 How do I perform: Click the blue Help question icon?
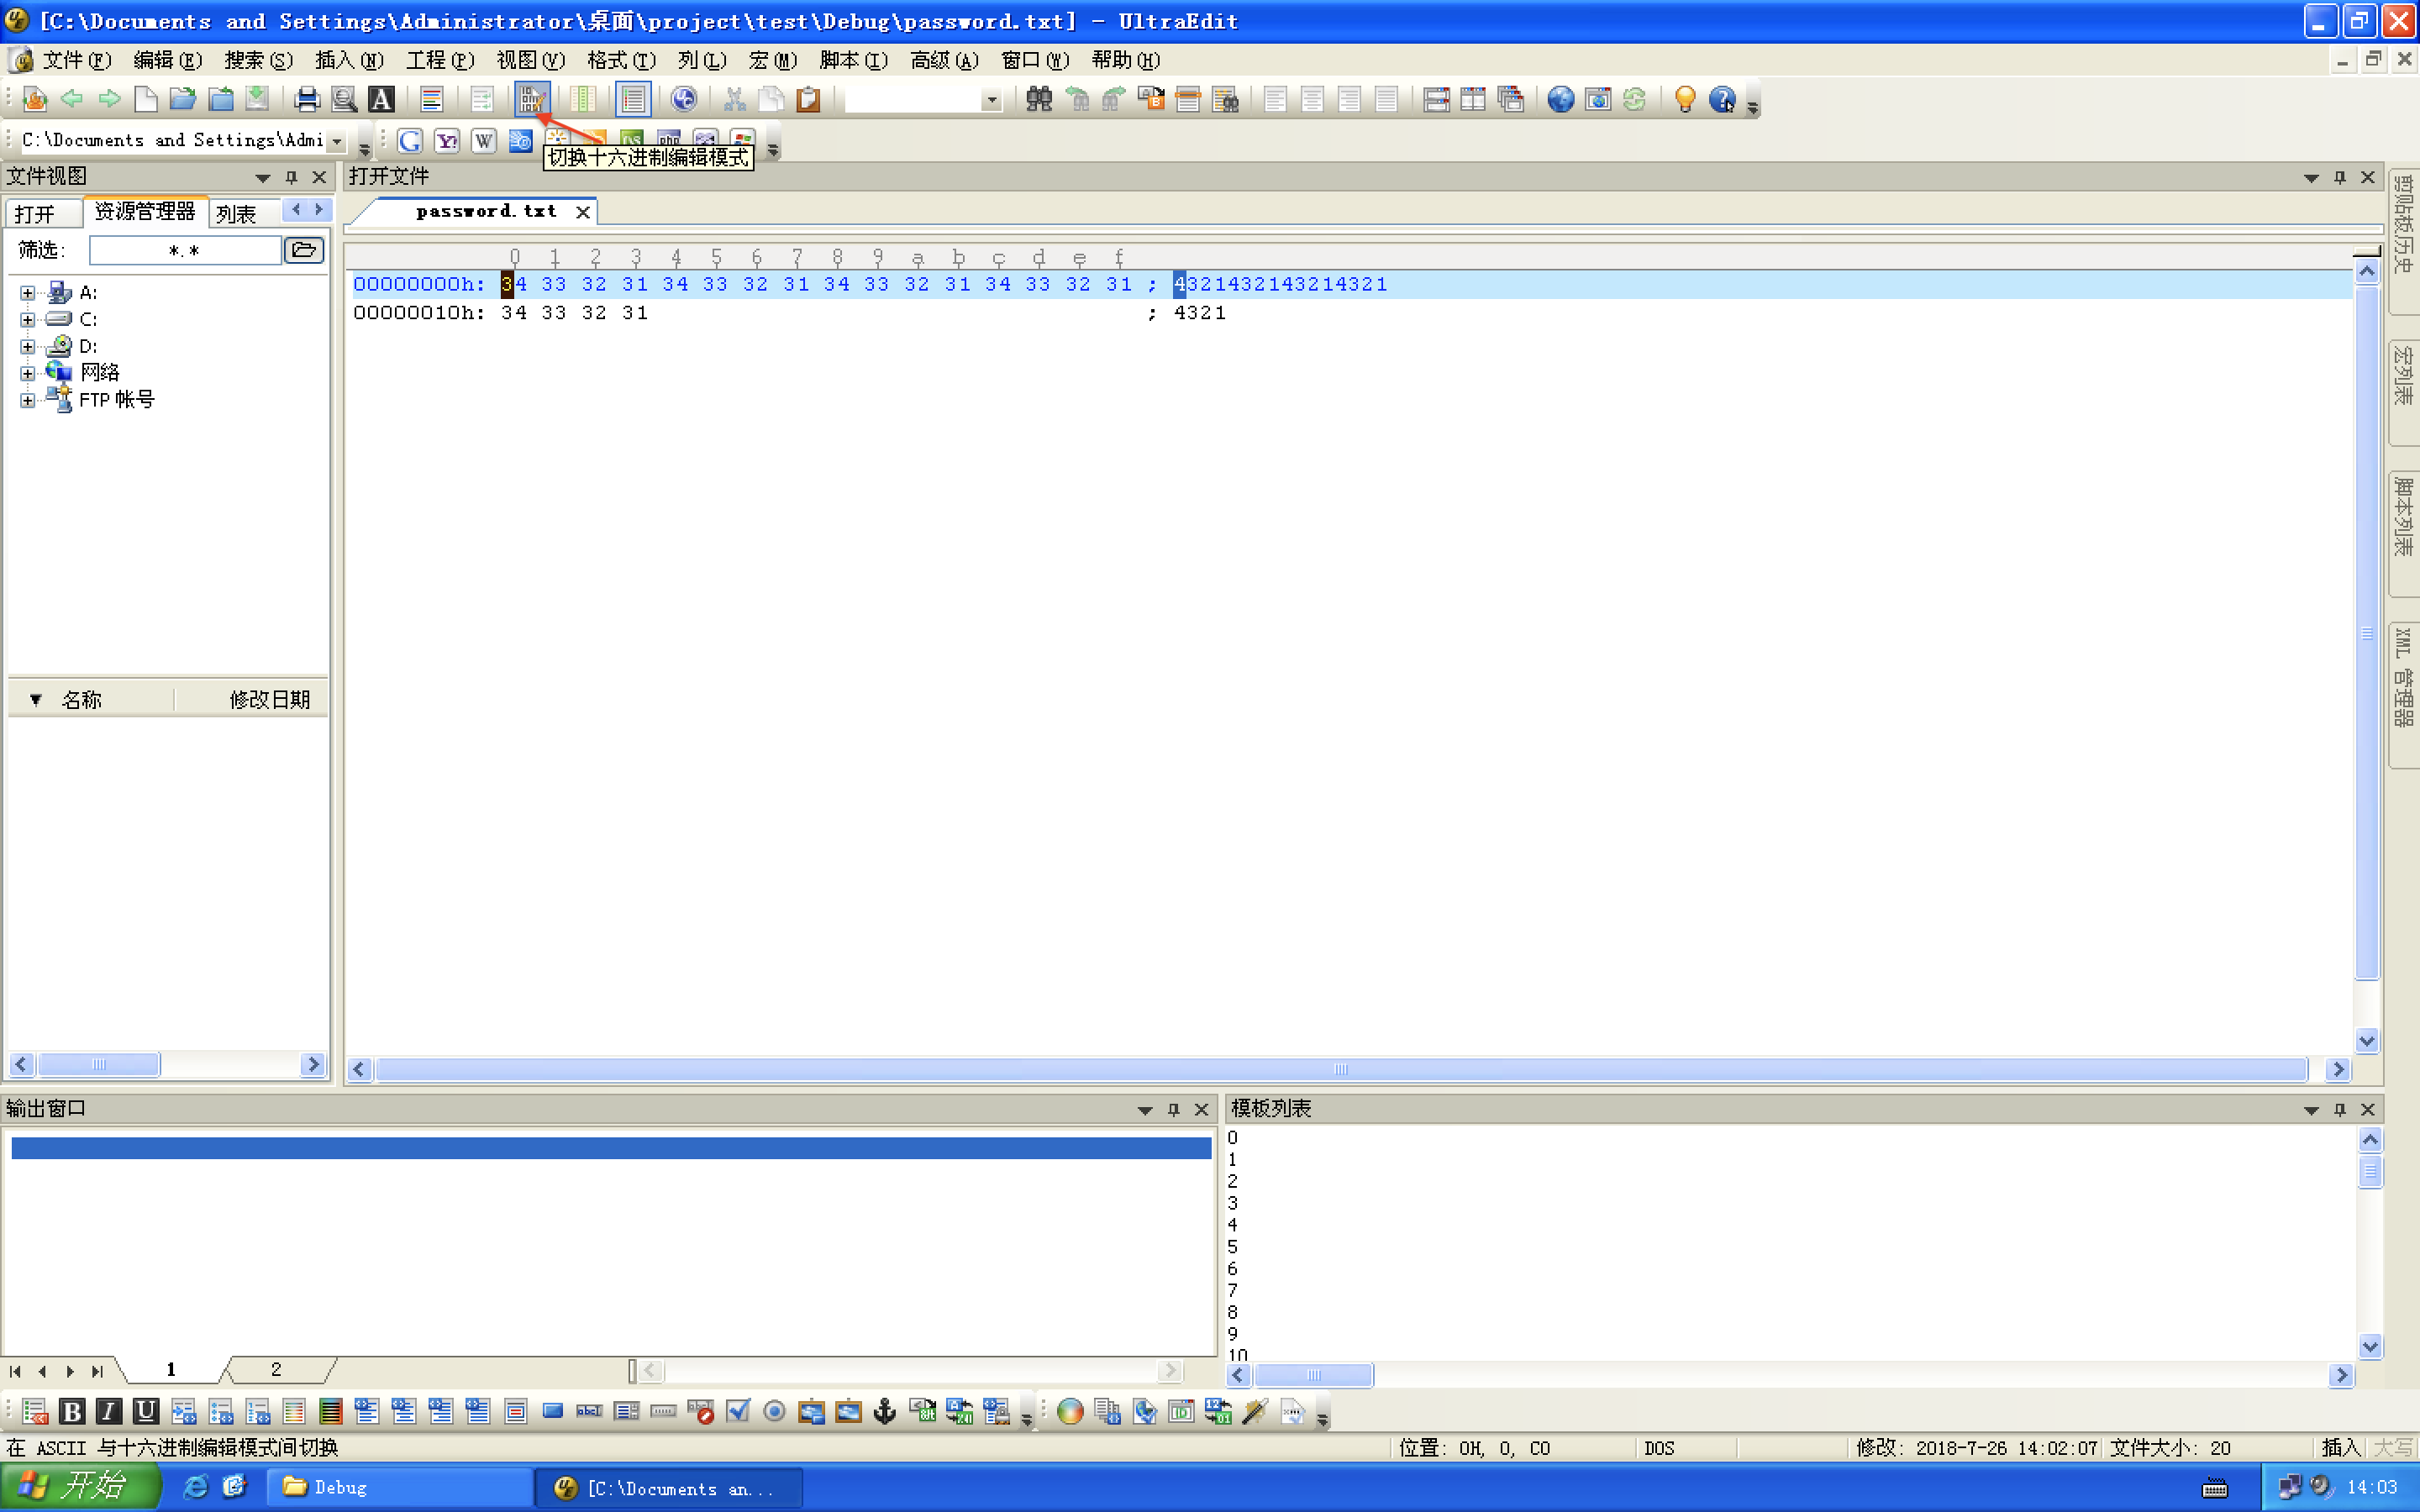[x=1722, y=99]
